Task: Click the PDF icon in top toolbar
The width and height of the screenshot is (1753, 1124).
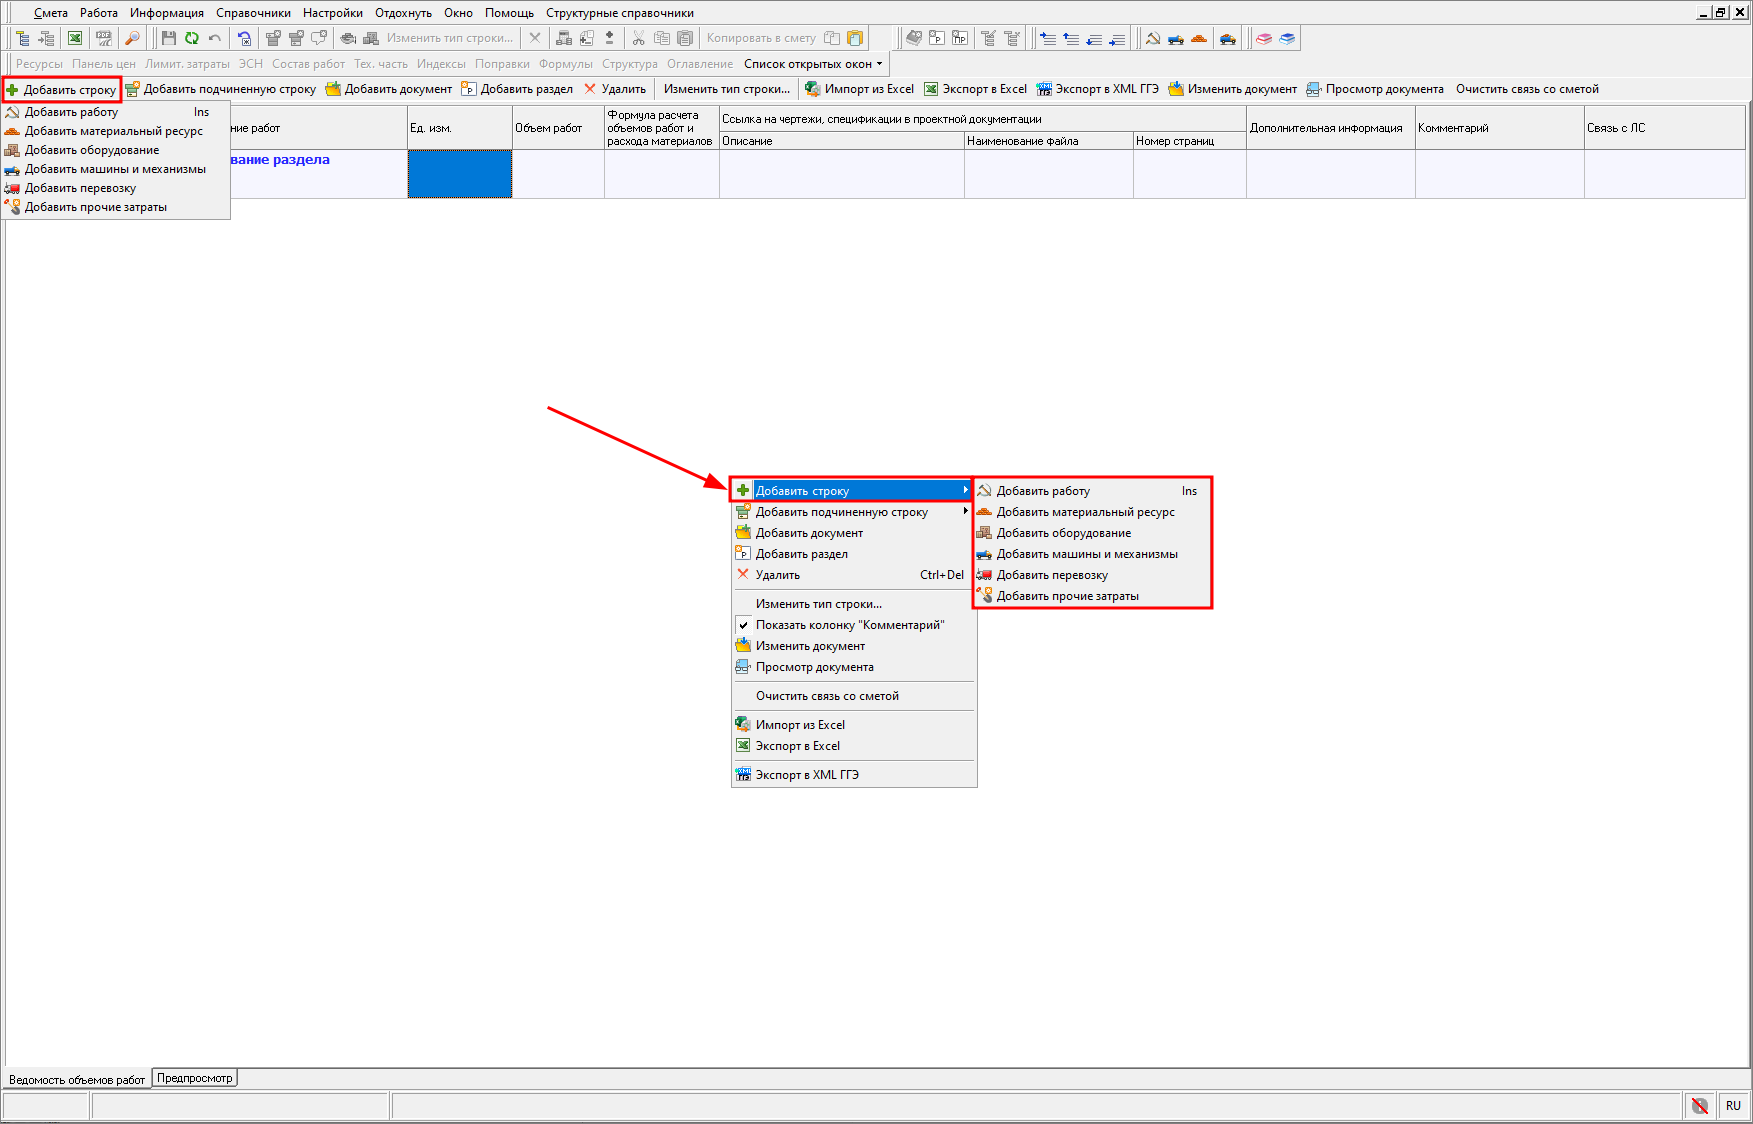Action: coord(103,38)
